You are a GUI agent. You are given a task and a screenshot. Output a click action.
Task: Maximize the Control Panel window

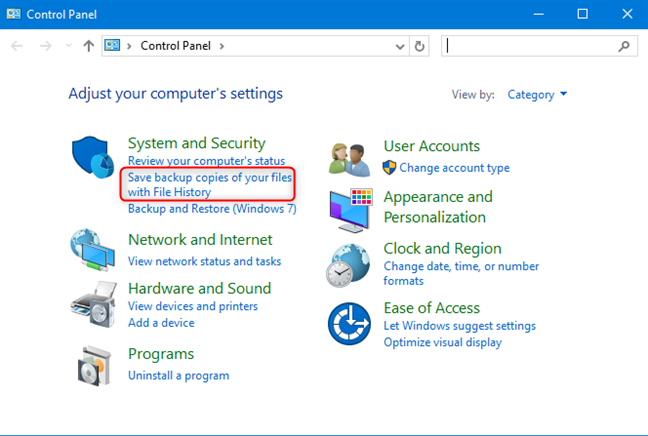583,14
